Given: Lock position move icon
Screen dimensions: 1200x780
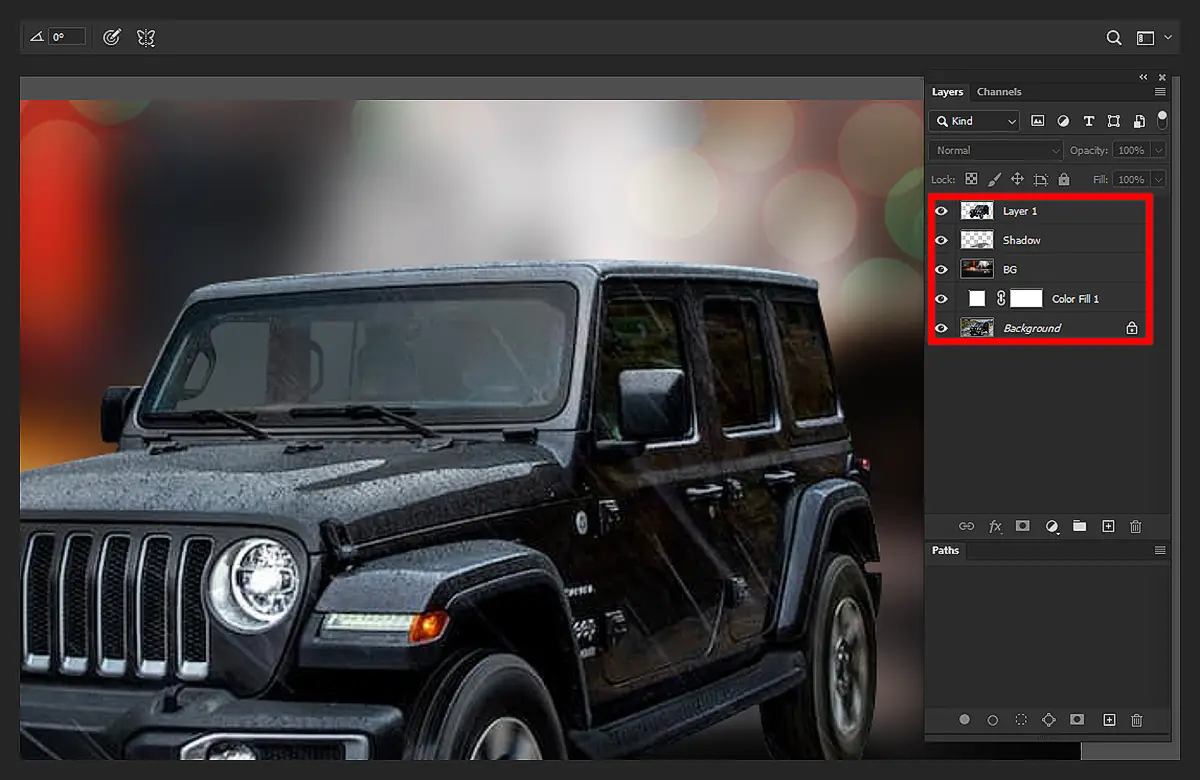Looking at the screenshot, I should [1017, 180].
